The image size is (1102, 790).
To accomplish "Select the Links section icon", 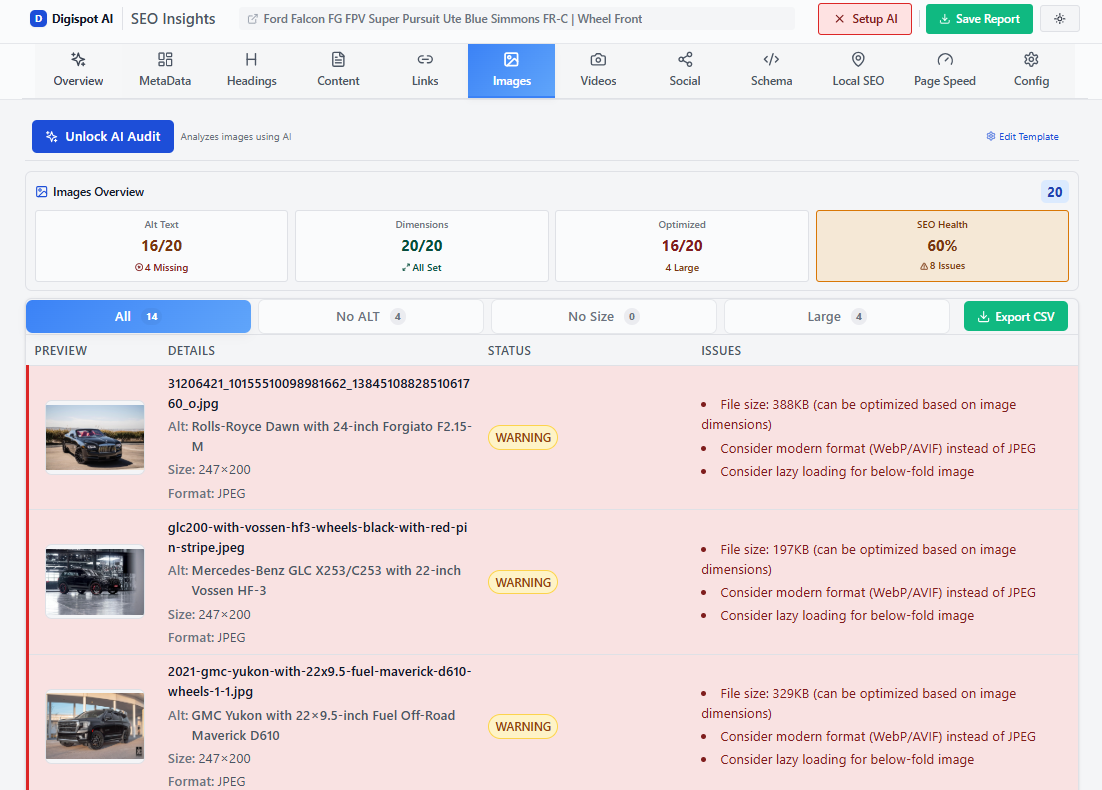I will pyautogui.click(x=424, y=60).
